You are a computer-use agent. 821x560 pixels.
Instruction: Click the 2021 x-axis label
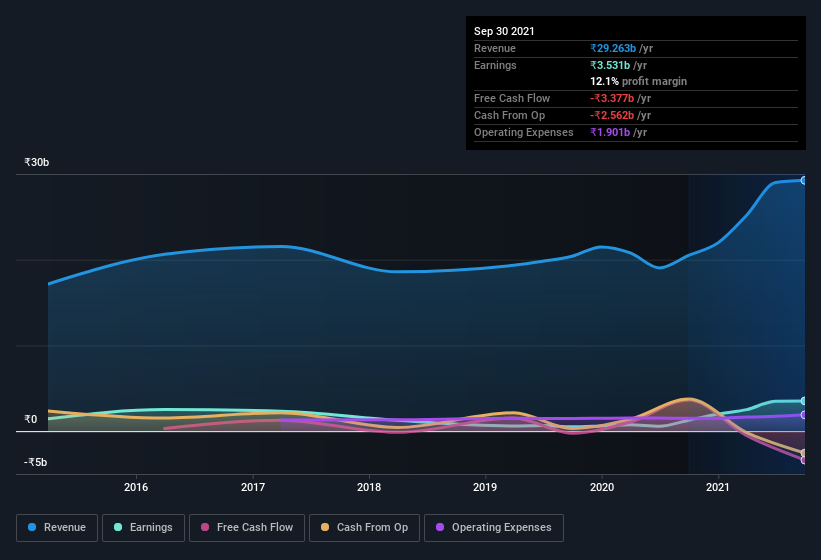[718, 487]
